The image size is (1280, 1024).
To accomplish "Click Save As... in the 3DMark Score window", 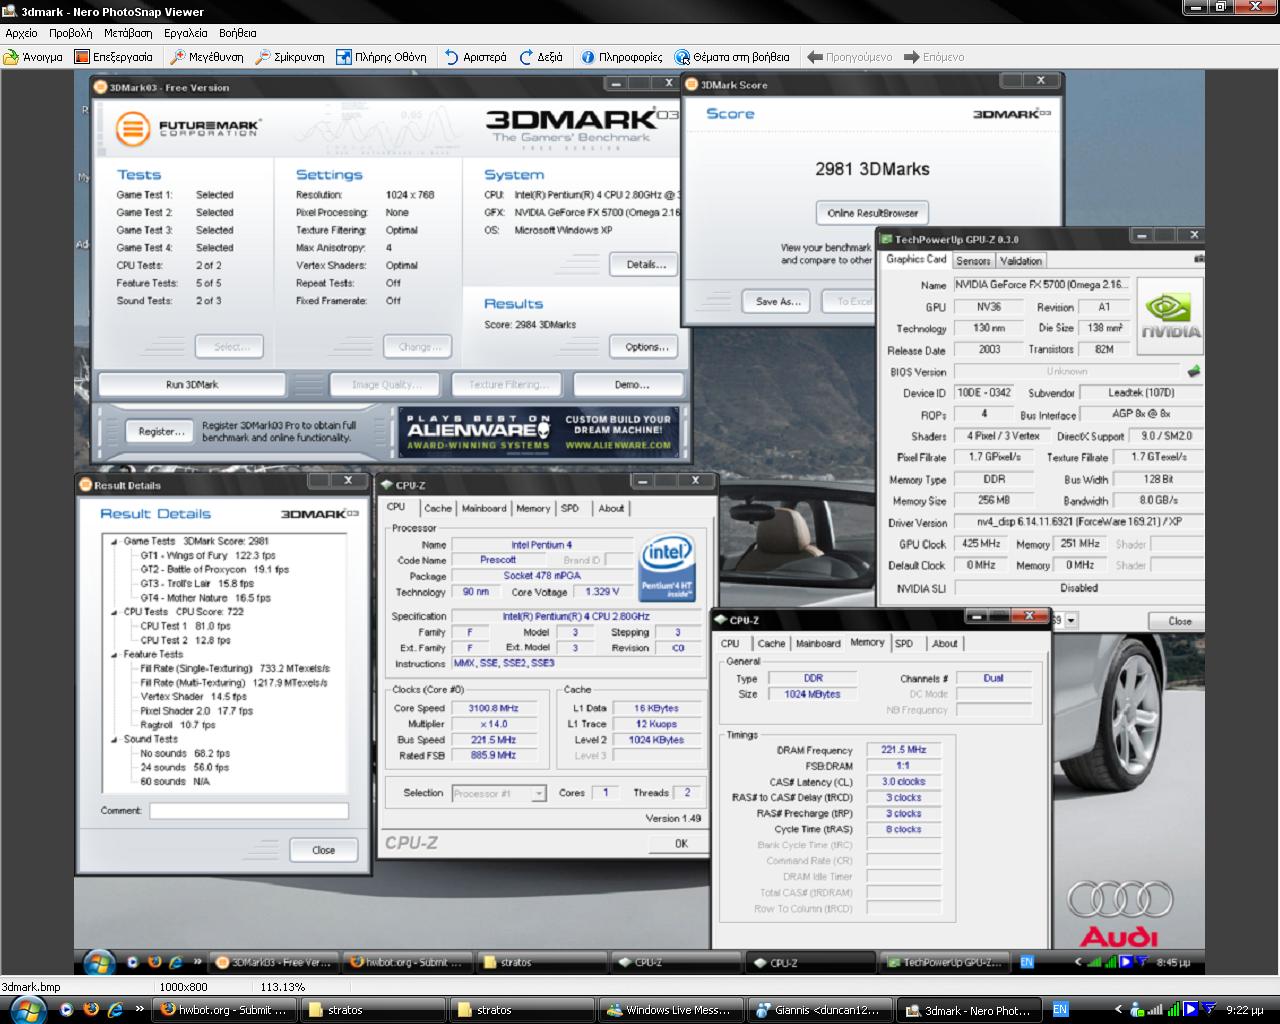I will coord(778,301).
